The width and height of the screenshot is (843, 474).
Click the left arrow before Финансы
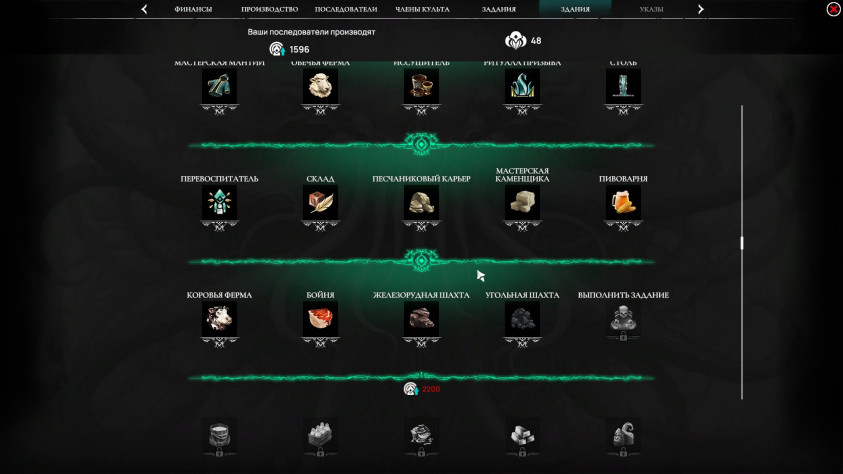click(144, 9)
